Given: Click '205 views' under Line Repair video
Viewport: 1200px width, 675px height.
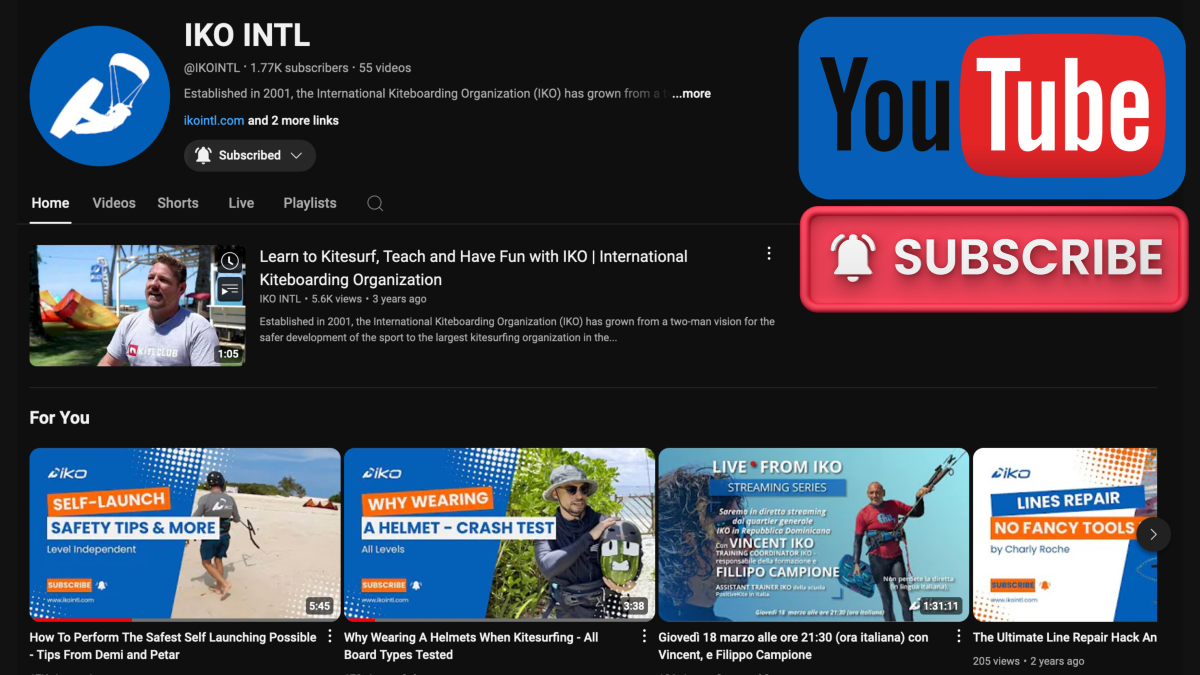Looking at the screenshot, I should (996, 661).
